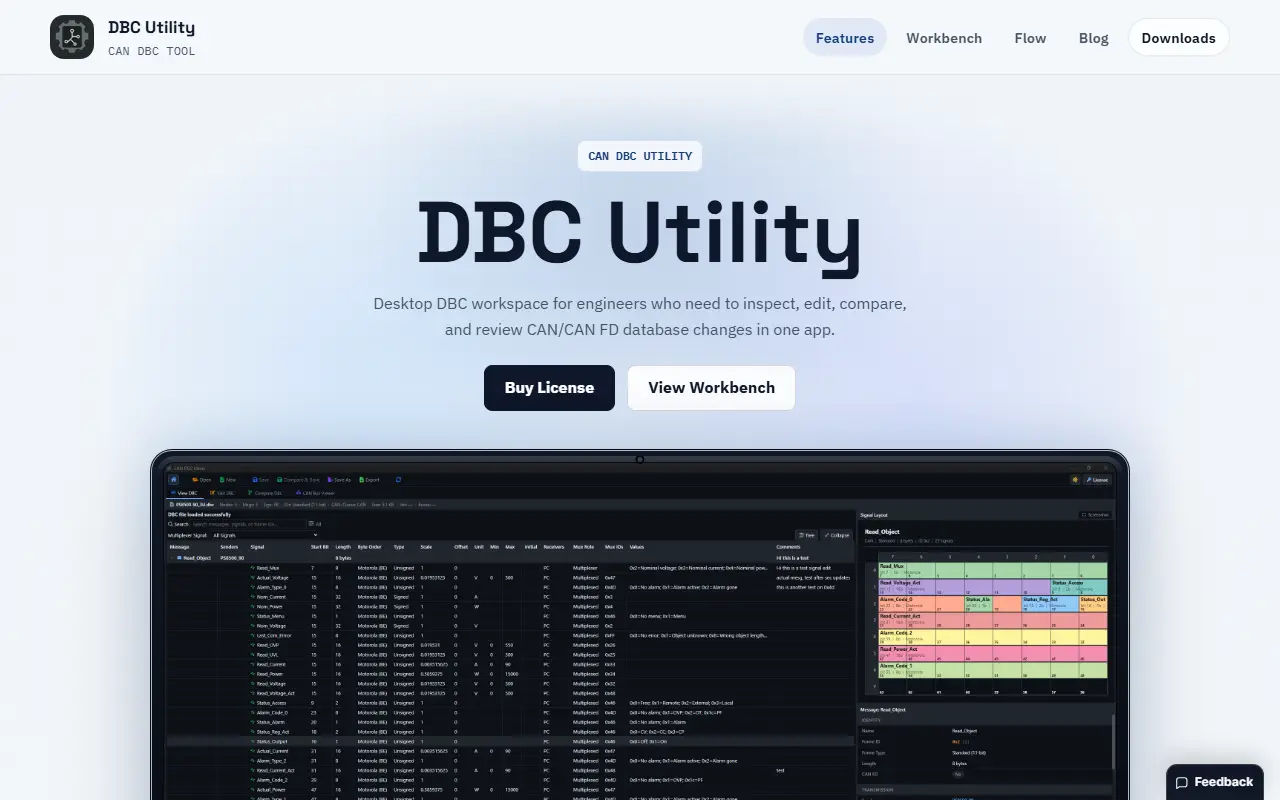
Task: Click the search field for messages and signals
Action: coord(249,524)
